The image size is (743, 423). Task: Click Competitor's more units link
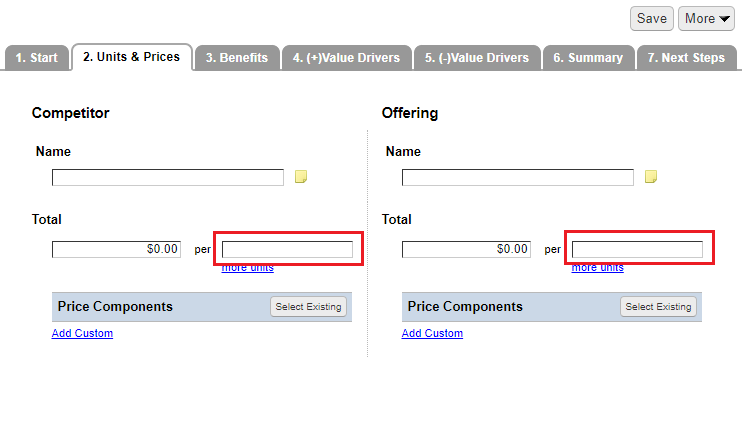pyautogui.click(x=247, y=268)
